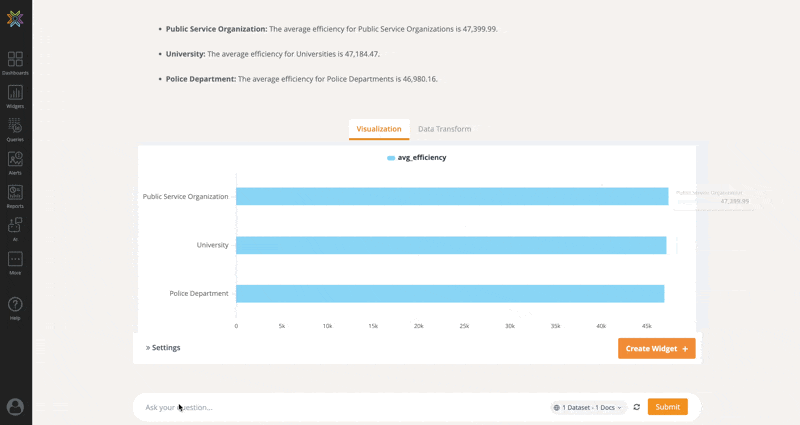Click the Ask your question input field

[340, 407]
